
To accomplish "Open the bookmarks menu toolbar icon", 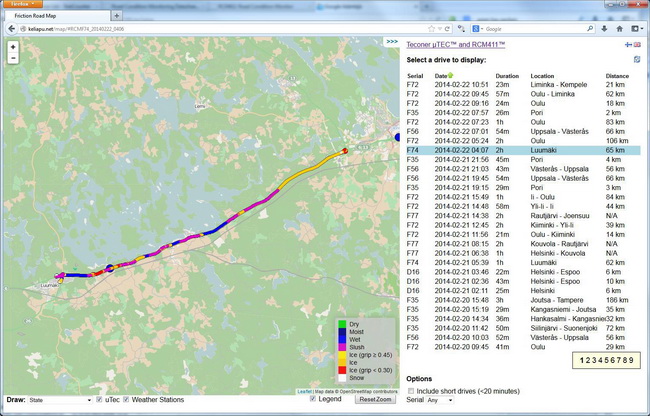I will tap(637, 29).
